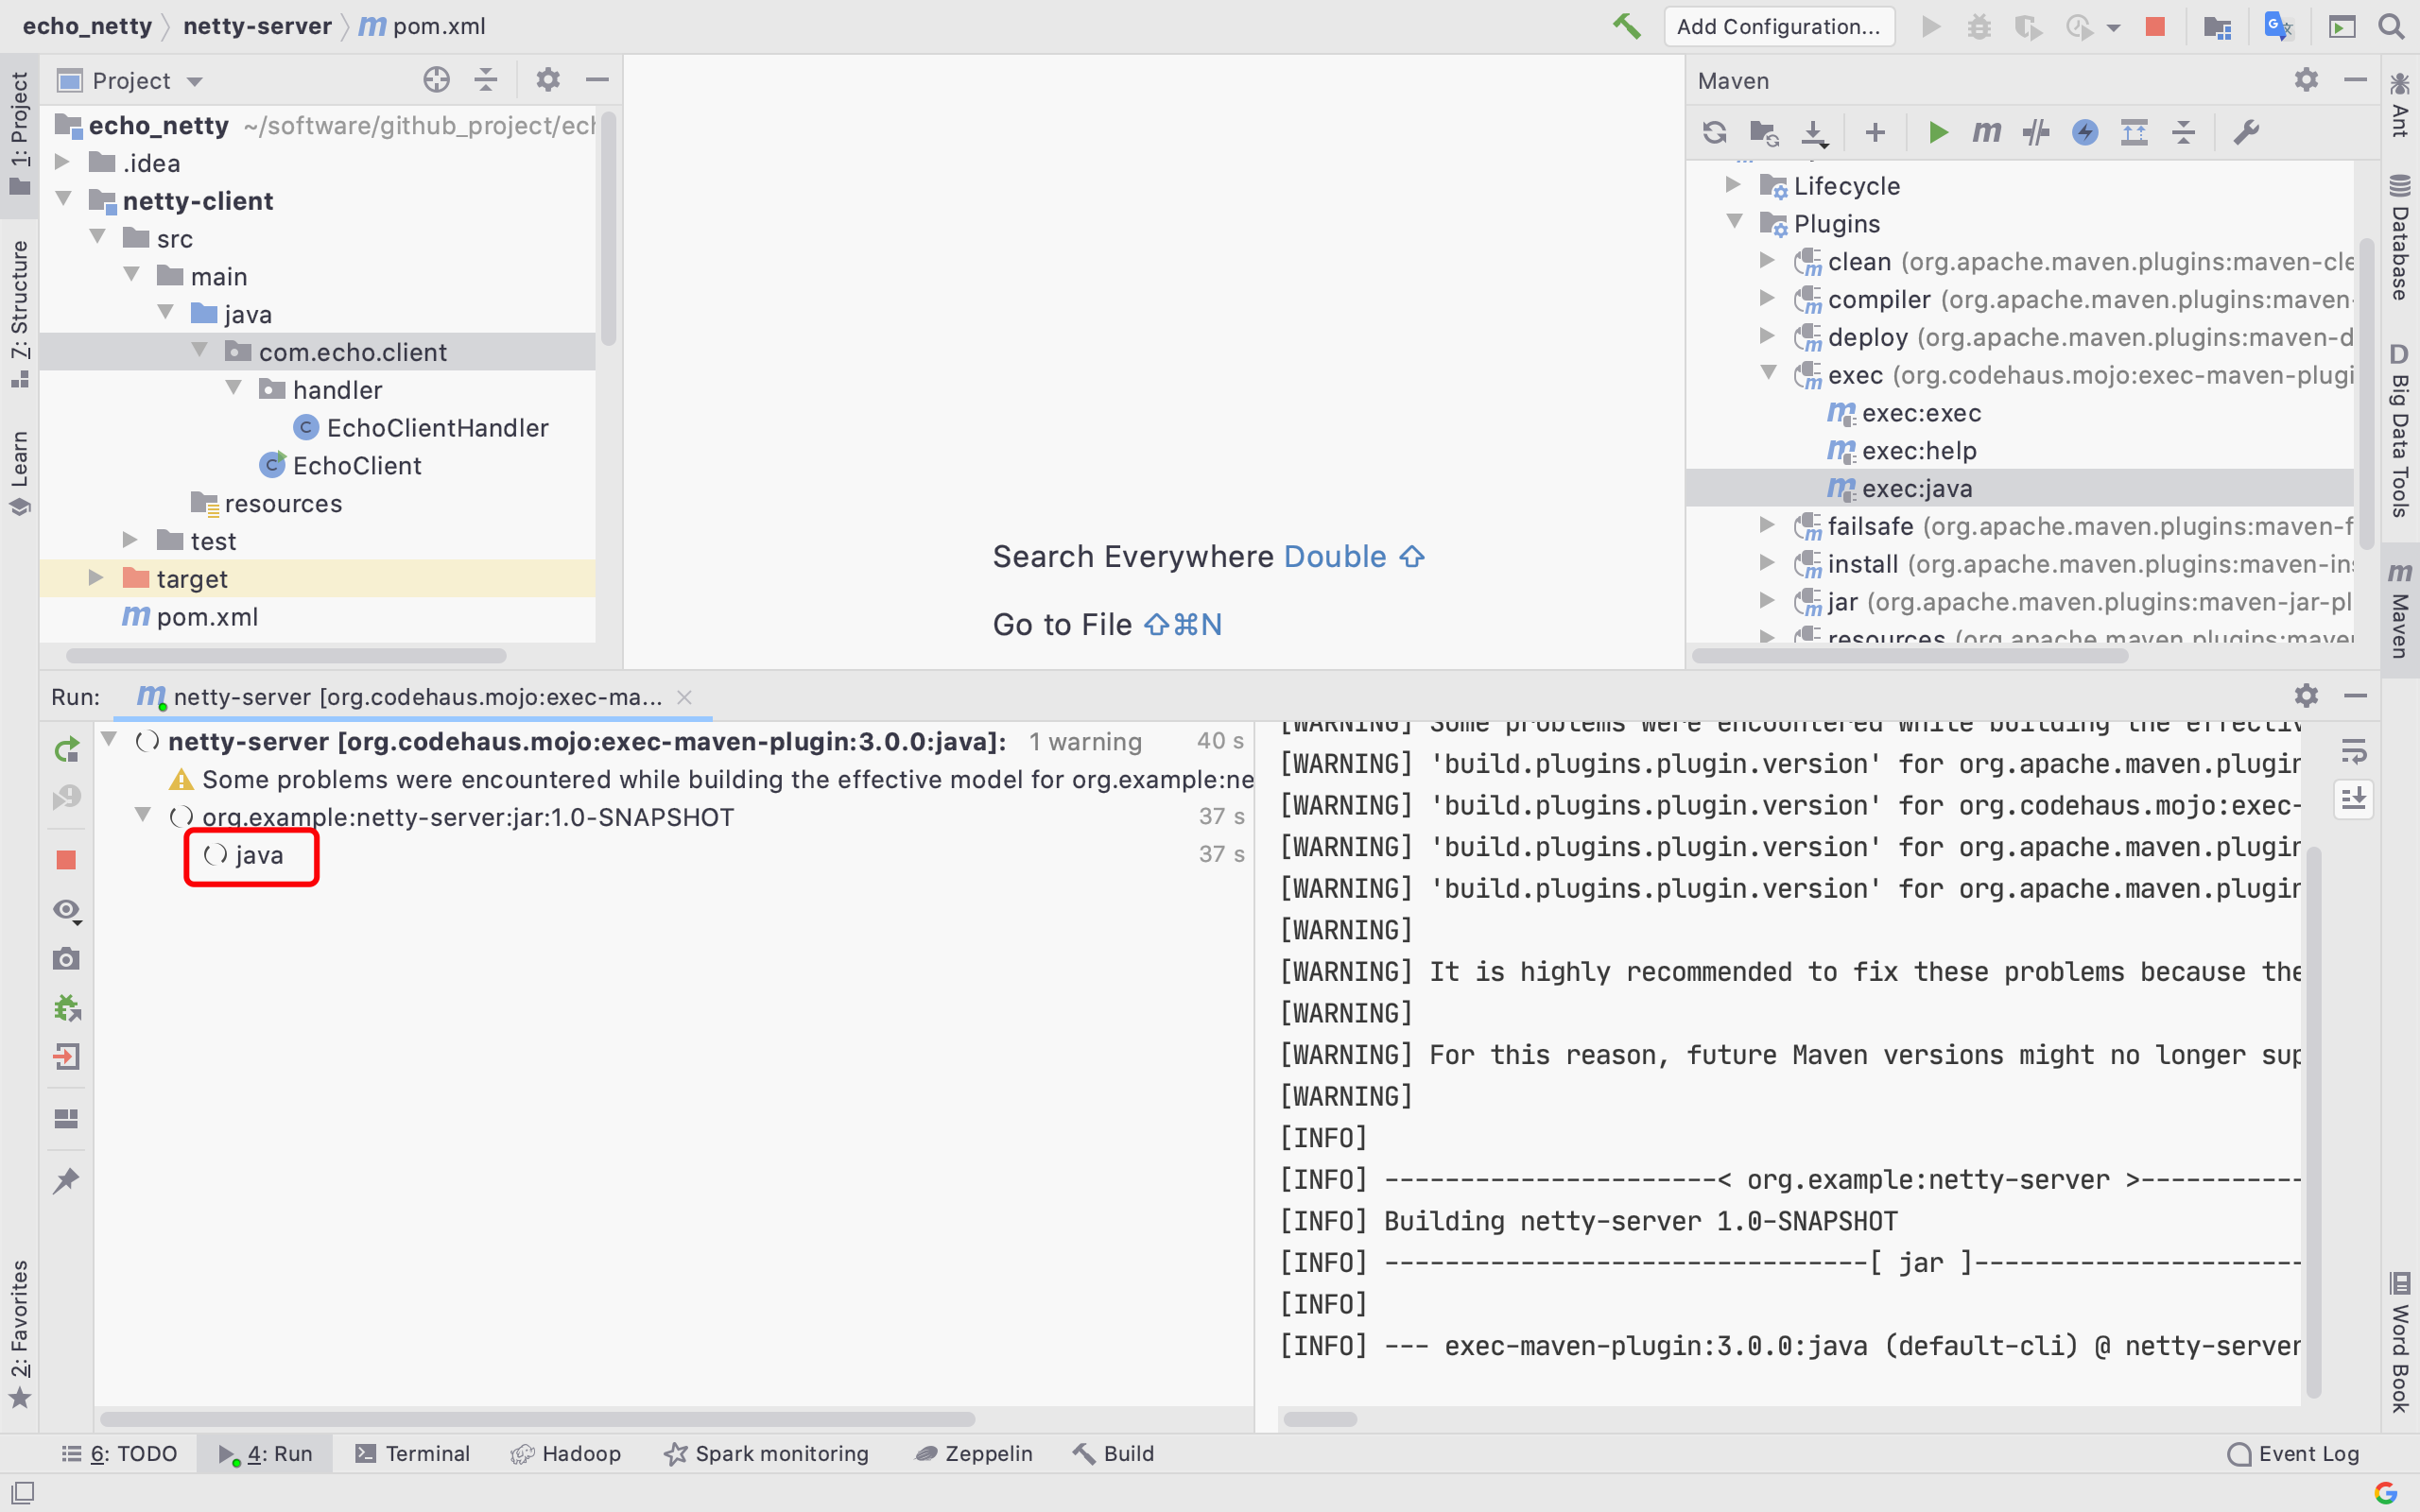Screen dimensions: 2420x1512
Task: Click the Maven show dependencies icon
Action: [x=2133, y=130]
